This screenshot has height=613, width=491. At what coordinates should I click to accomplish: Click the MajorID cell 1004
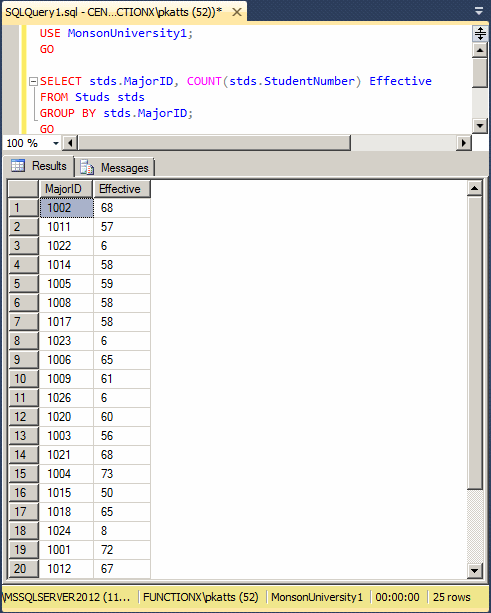click(66, 473)
